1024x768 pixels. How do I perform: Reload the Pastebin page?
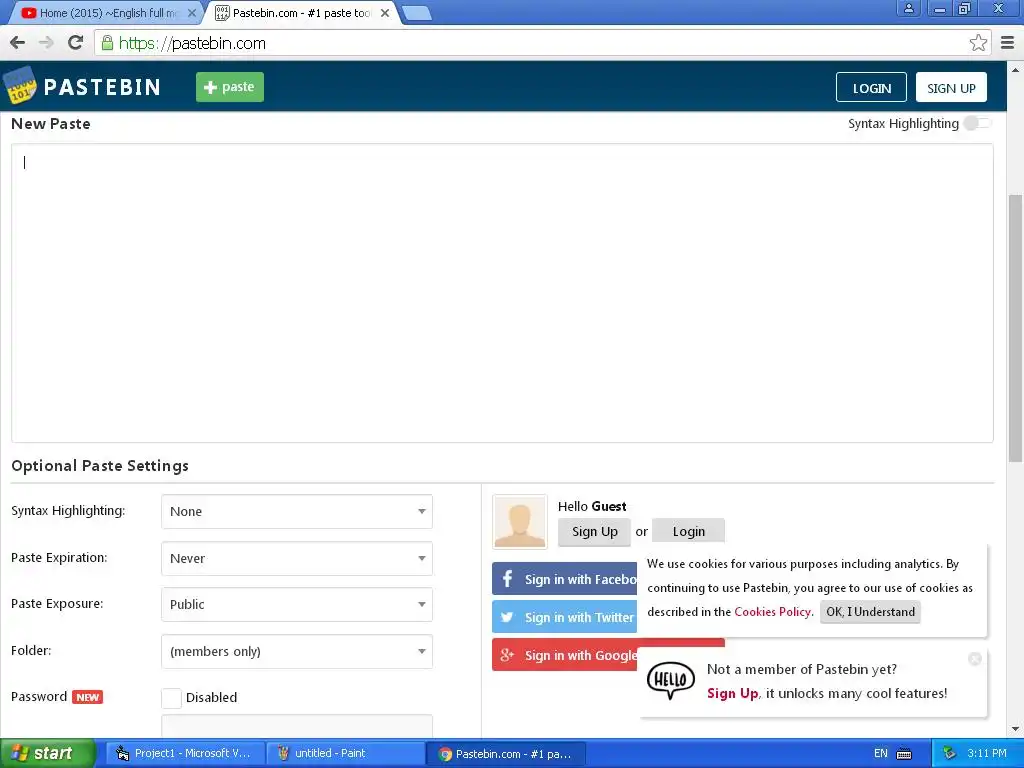tap(75, 43)
